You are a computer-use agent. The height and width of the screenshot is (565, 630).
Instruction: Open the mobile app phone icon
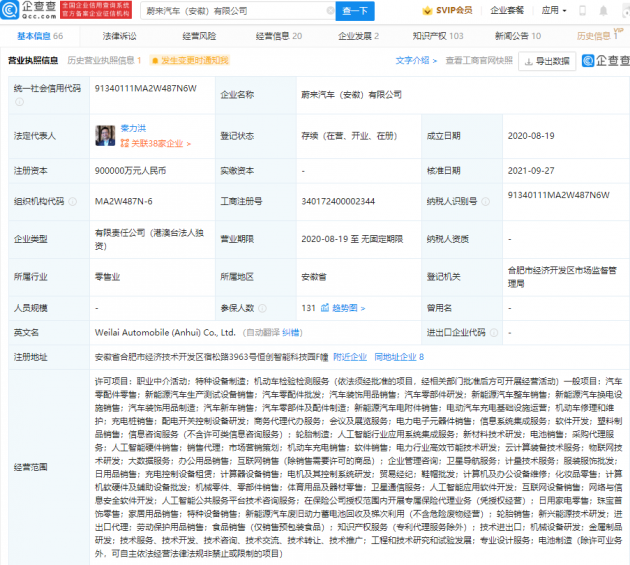(583, 11)
